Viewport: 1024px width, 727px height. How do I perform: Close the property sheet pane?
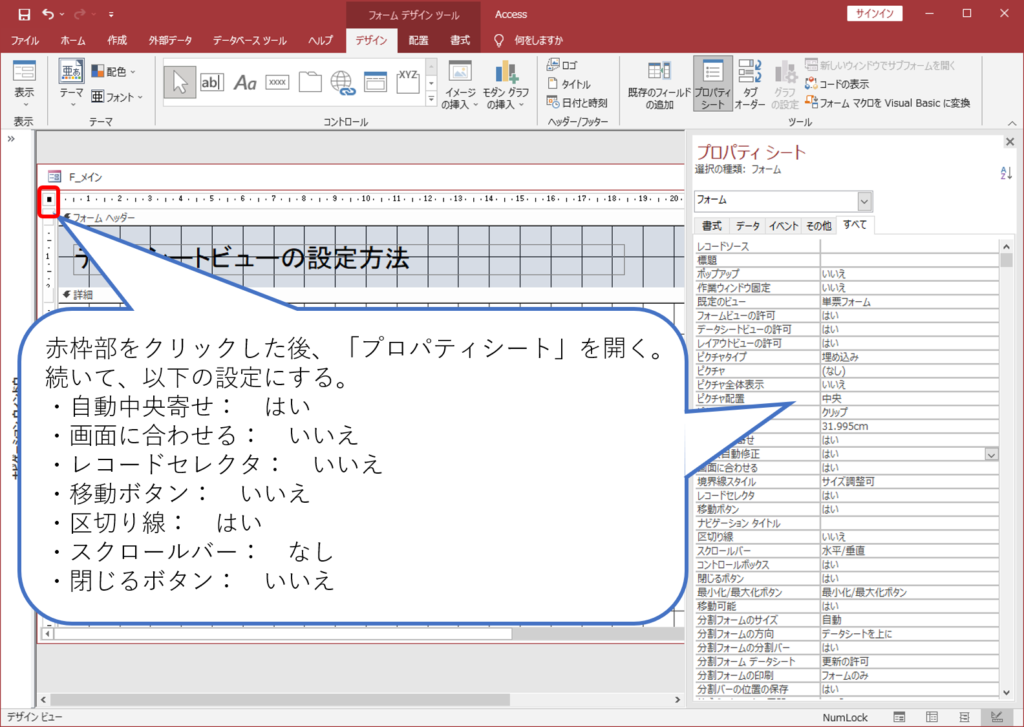(1010, 142)
